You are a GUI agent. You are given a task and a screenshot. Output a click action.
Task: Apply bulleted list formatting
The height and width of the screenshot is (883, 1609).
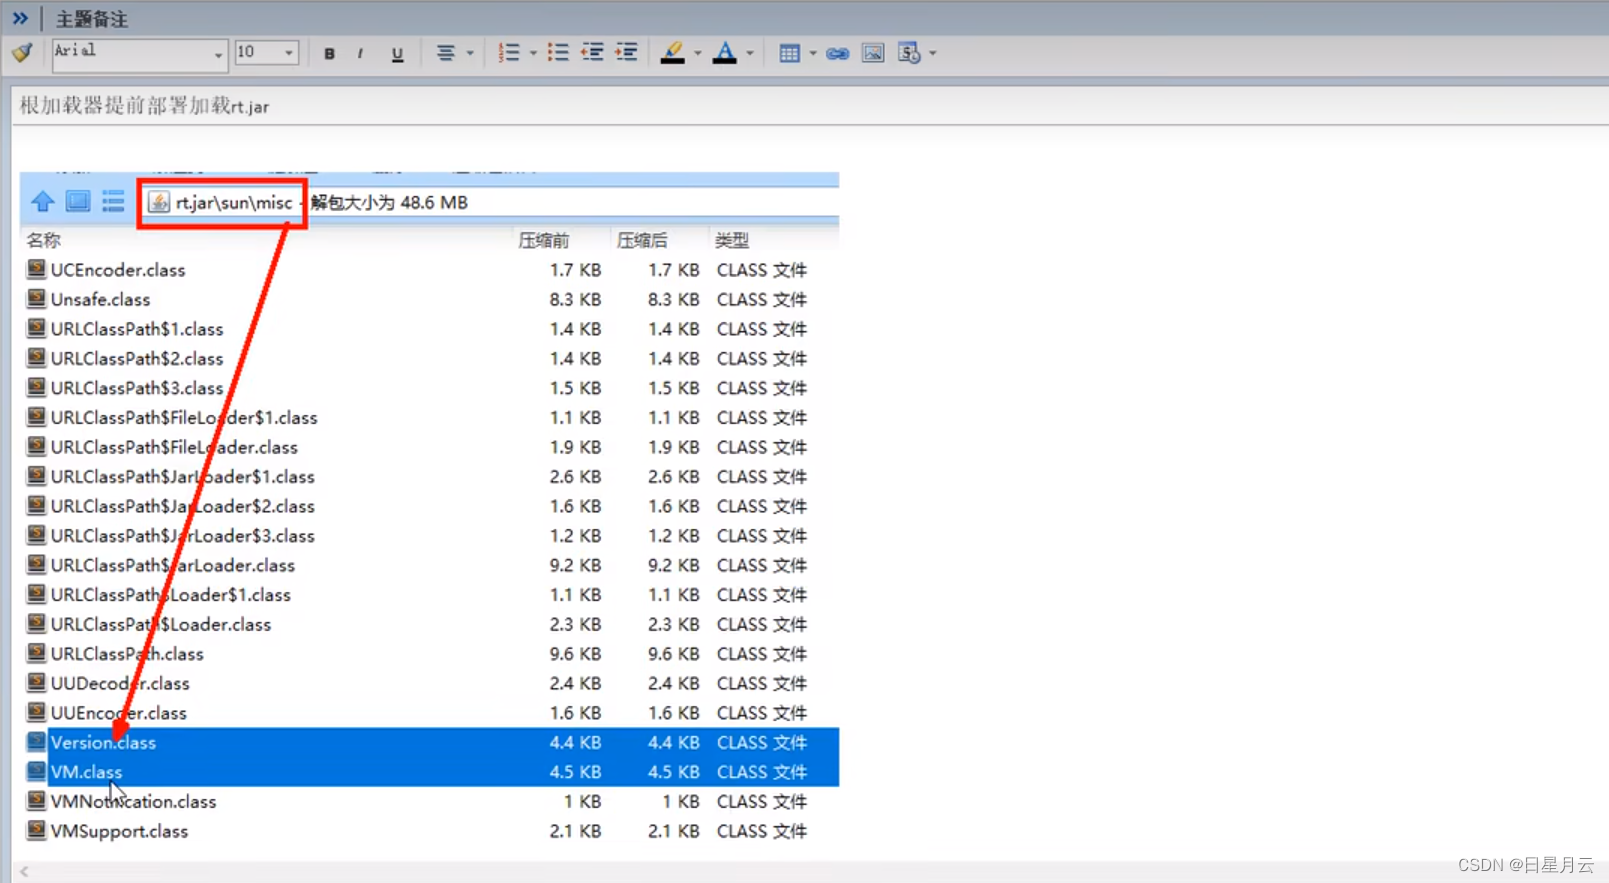click(x=558, y=53)
